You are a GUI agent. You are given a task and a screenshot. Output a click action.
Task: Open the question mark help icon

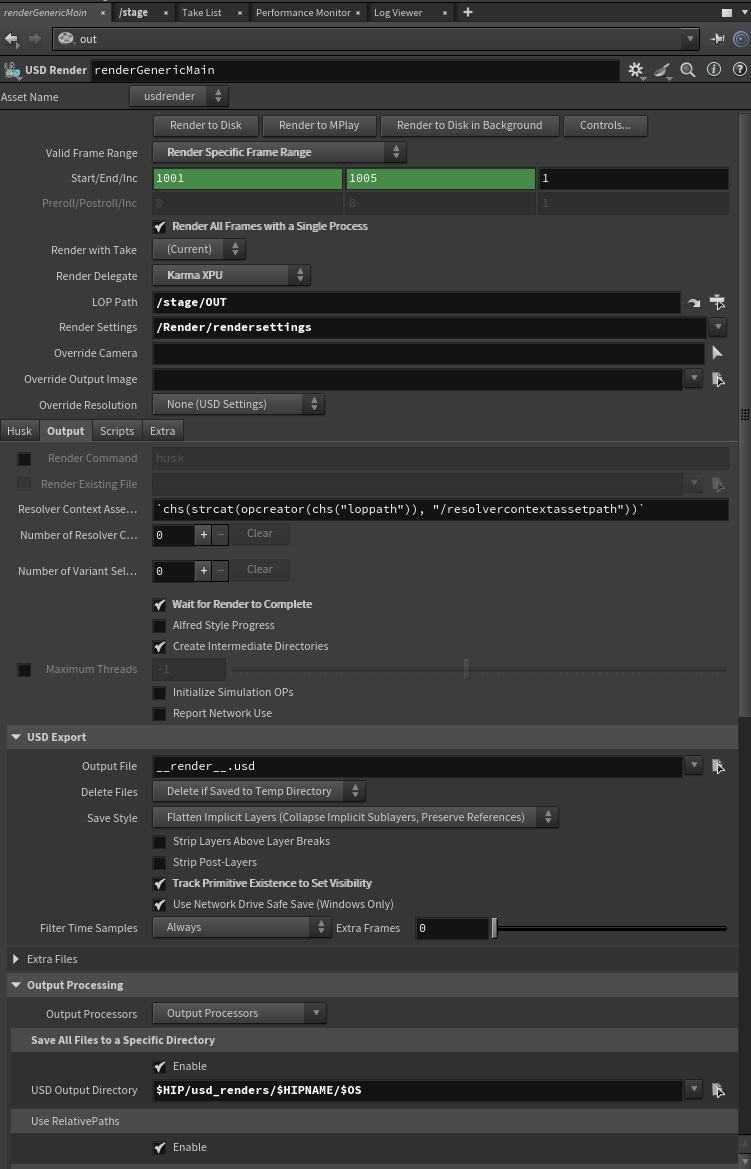coord(739,70)
